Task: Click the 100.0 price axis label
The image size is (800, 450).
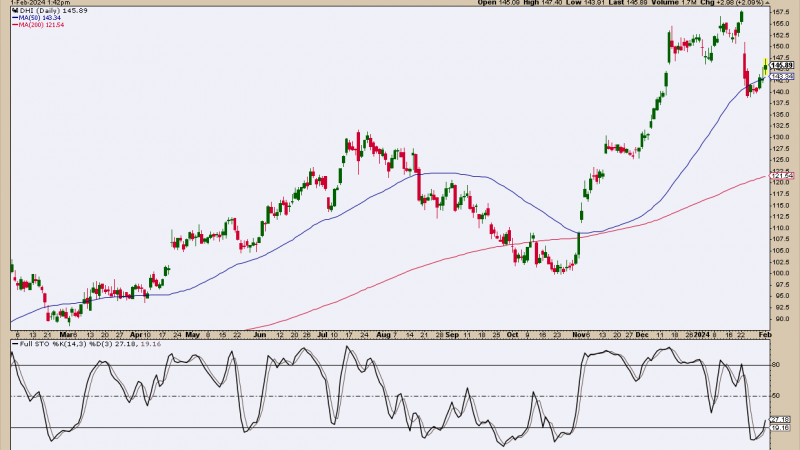Action: point(781,273)
